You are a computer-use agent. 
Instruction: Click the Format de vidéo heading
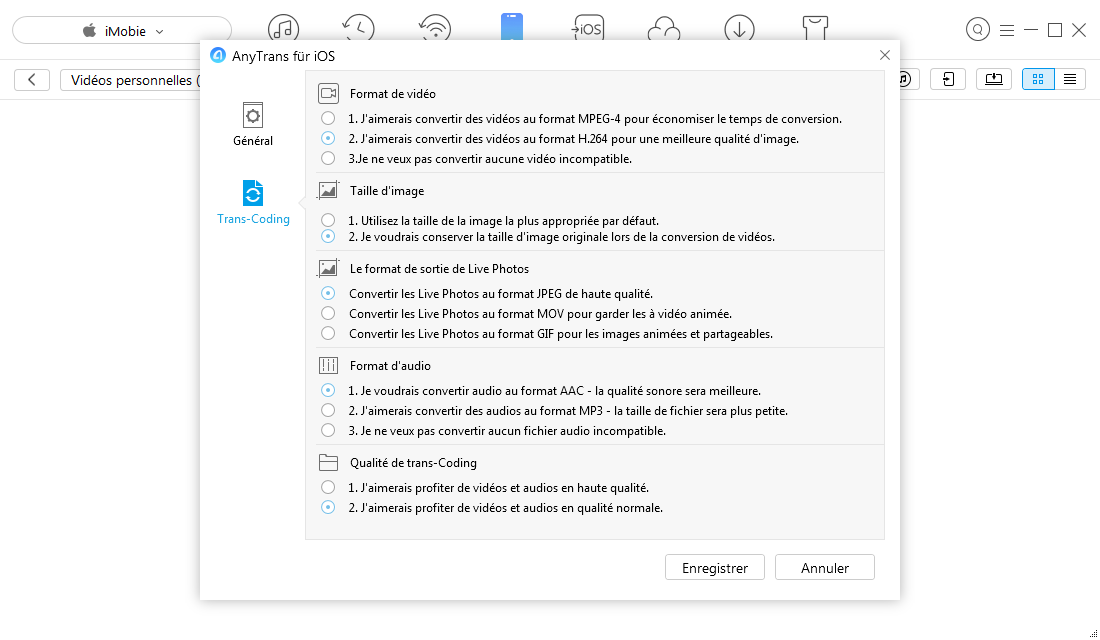coord(392,93)
